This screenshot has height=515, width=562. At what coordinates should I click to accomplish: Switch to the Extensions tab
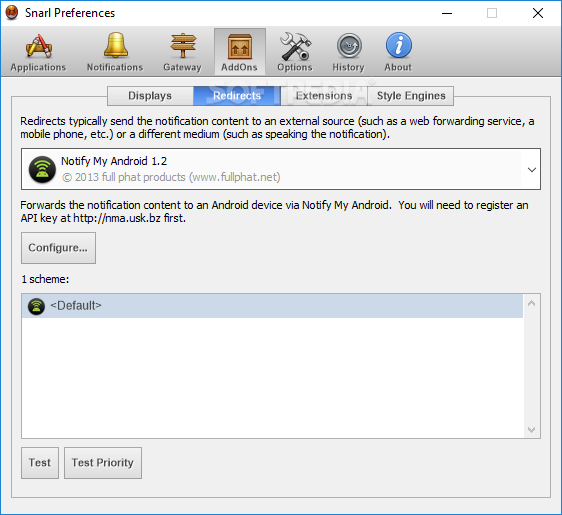tap(324, 96)
